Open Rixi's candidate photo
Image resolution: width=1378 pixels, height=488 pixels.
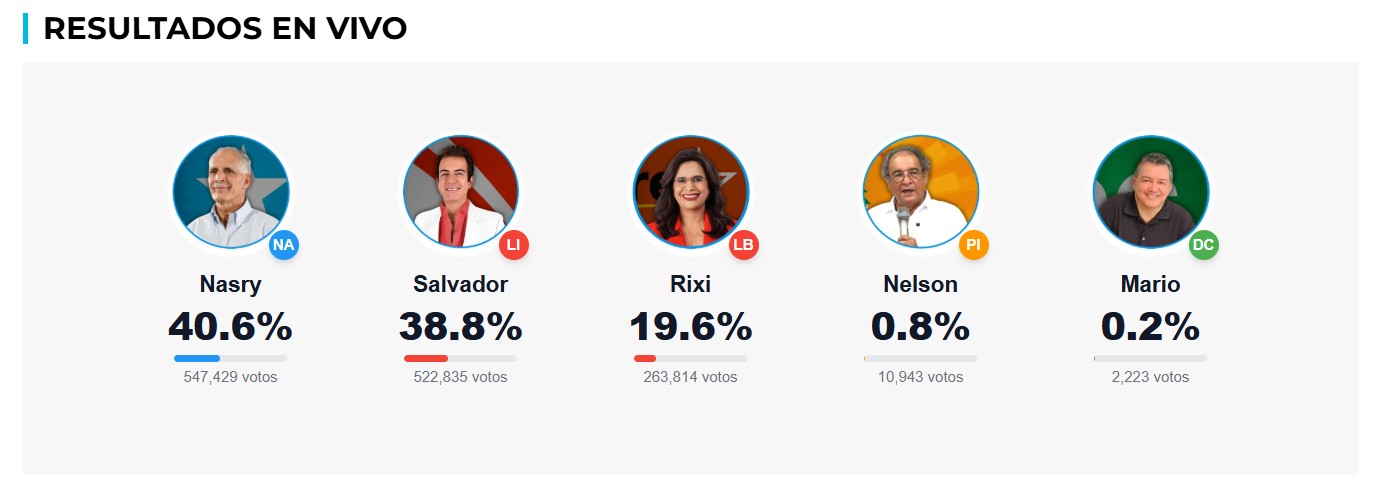click(x=690, y=191)
